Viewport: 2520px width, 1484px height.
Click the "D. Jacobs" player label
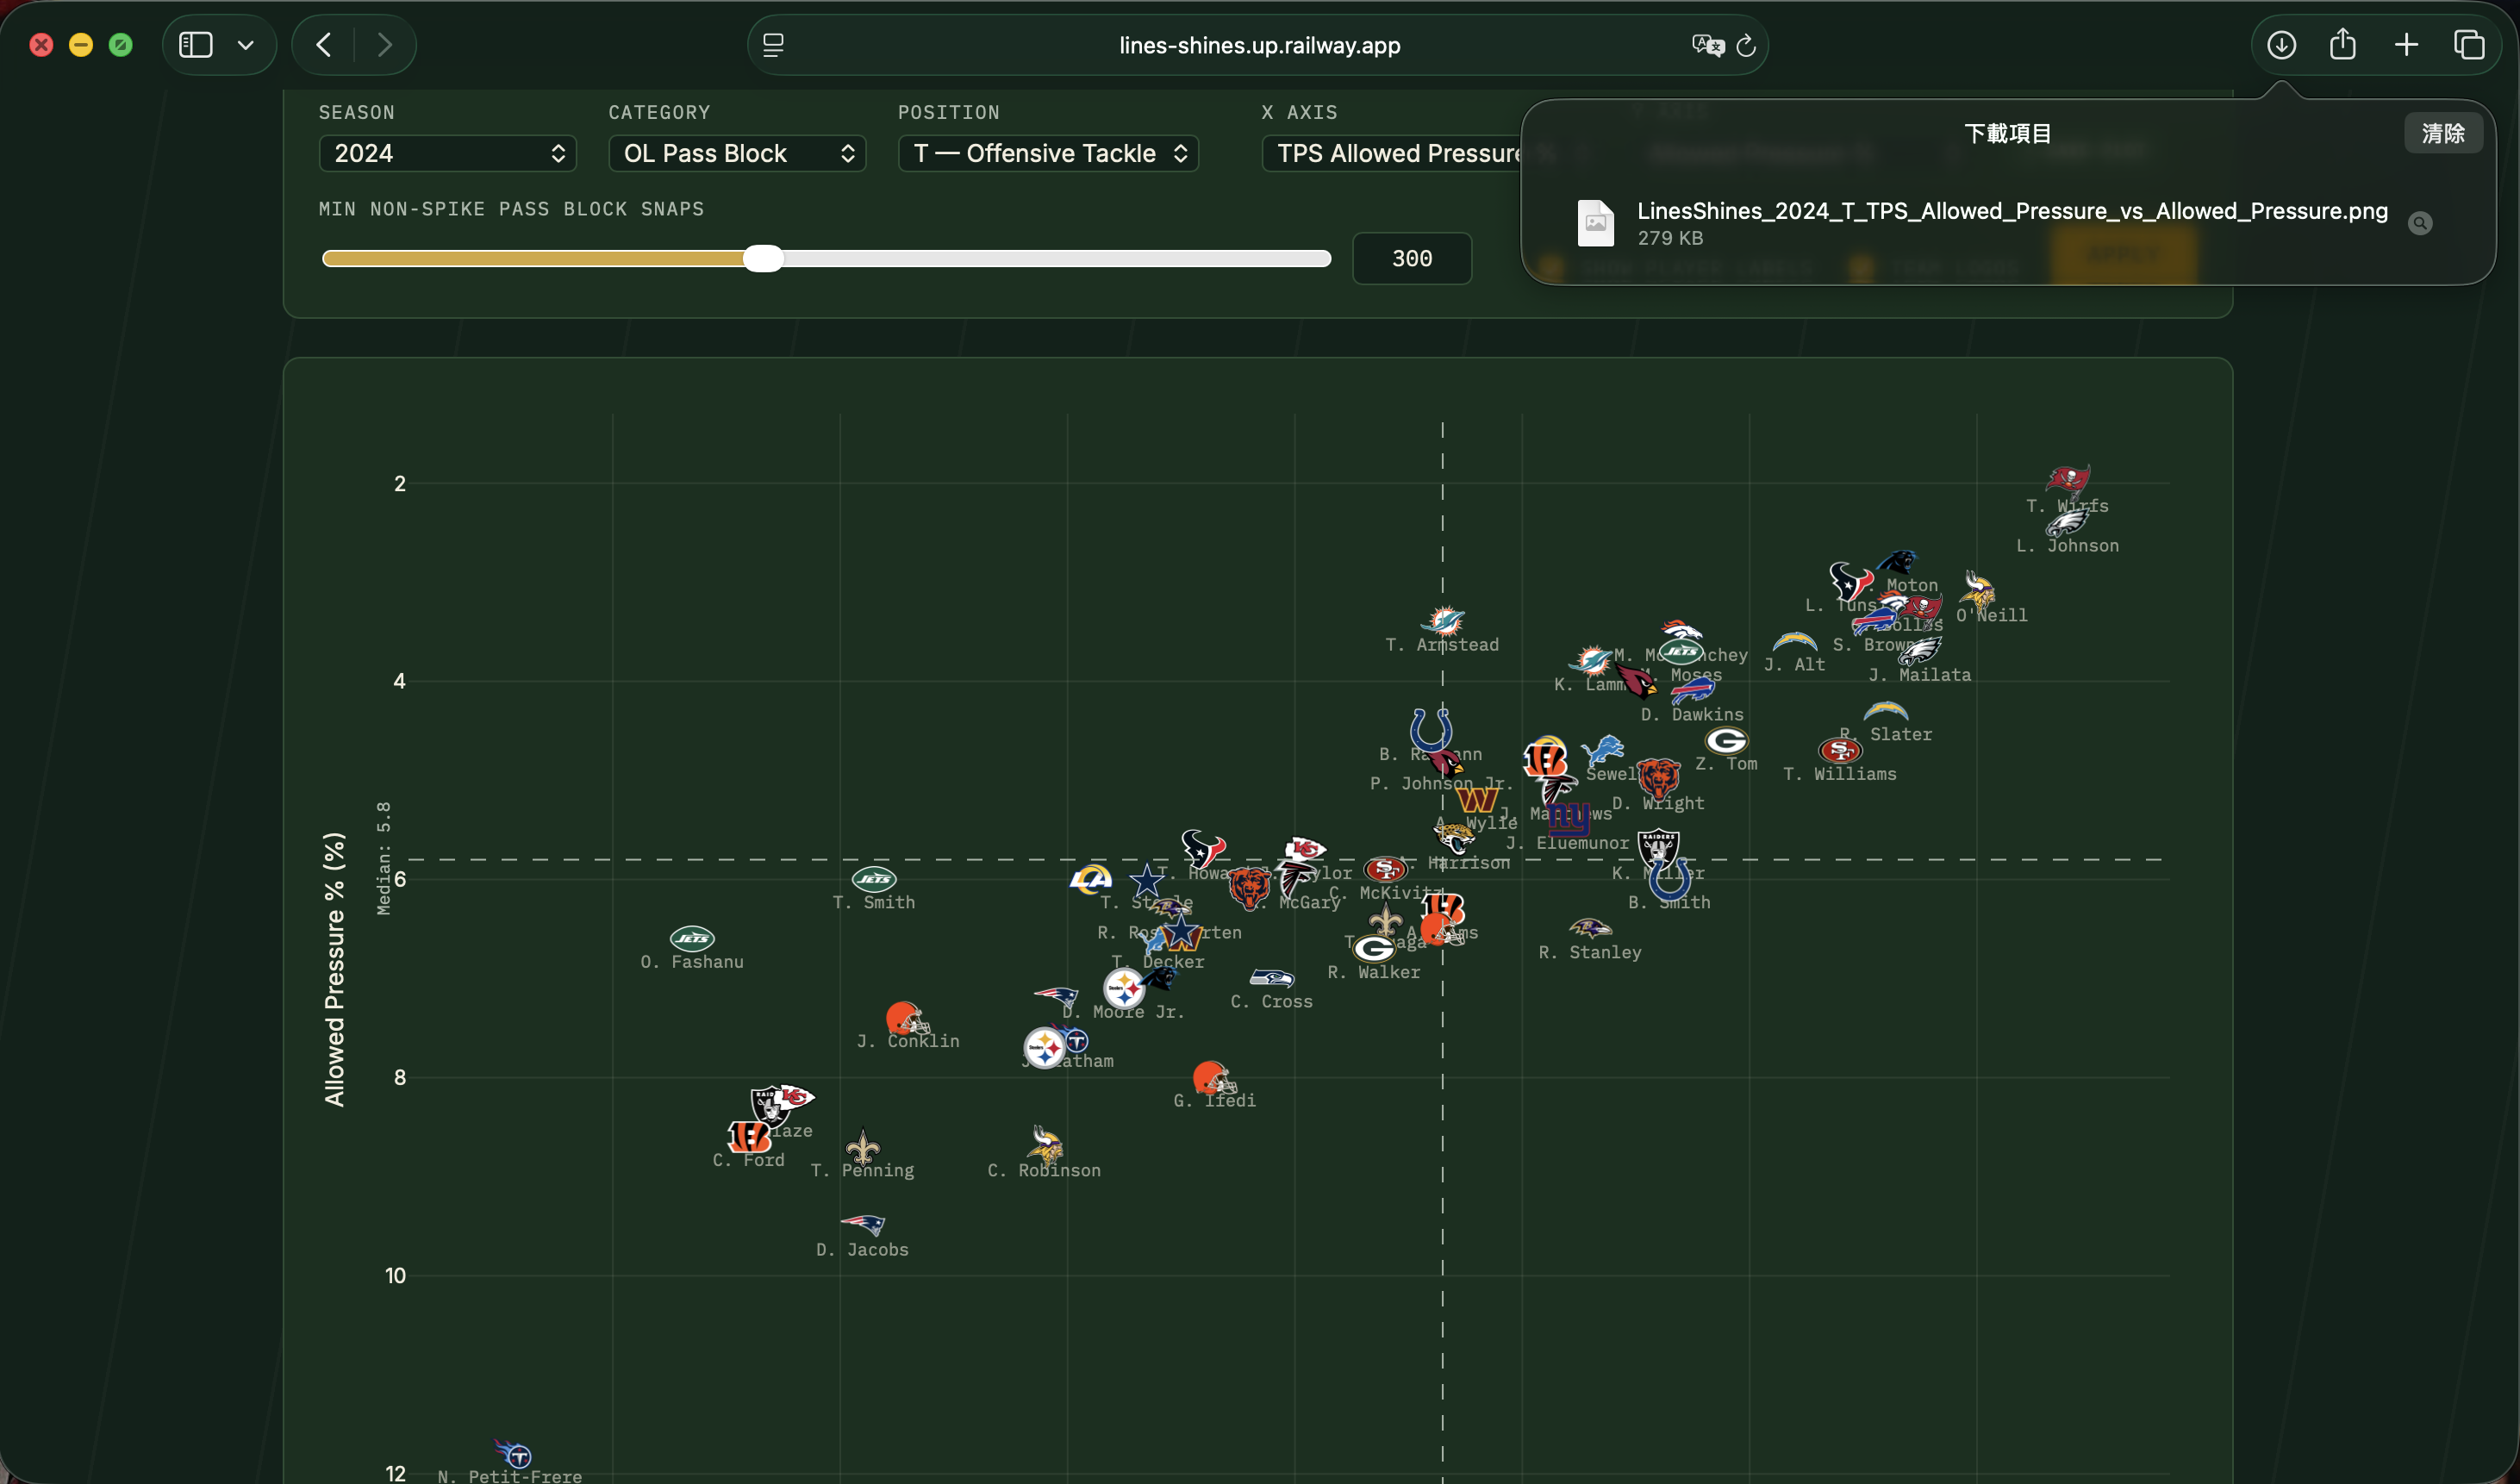[862, 1249]
